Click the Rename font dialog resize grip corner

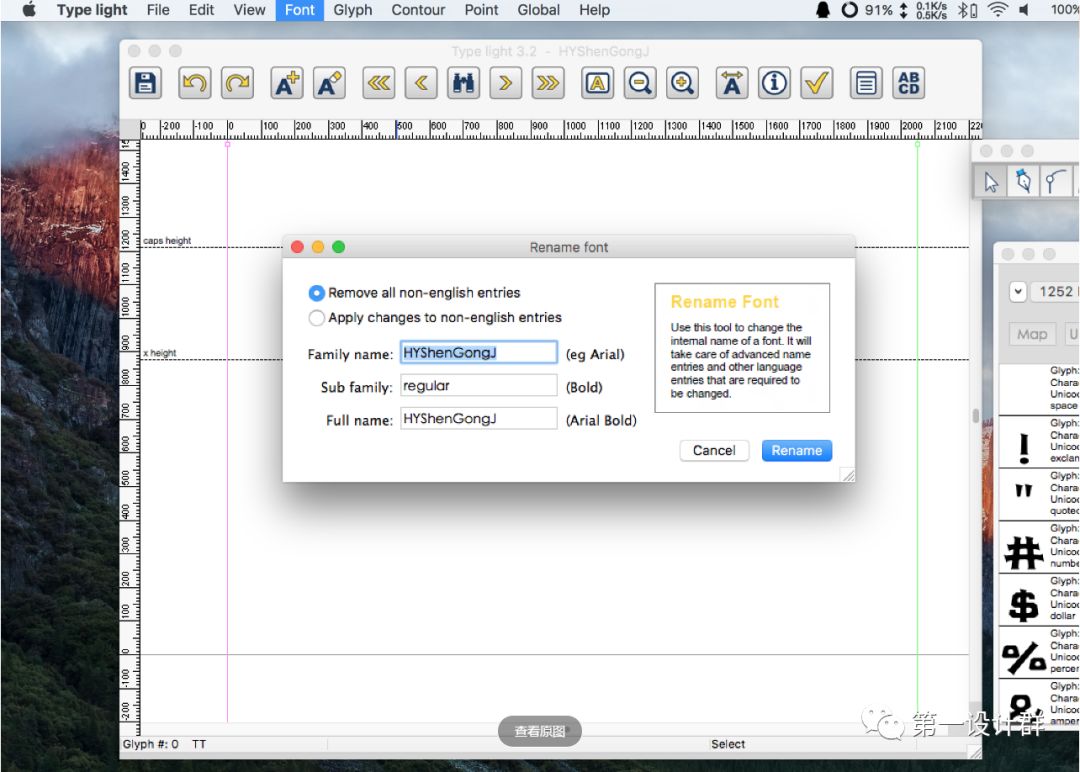[x=848, y=474]
